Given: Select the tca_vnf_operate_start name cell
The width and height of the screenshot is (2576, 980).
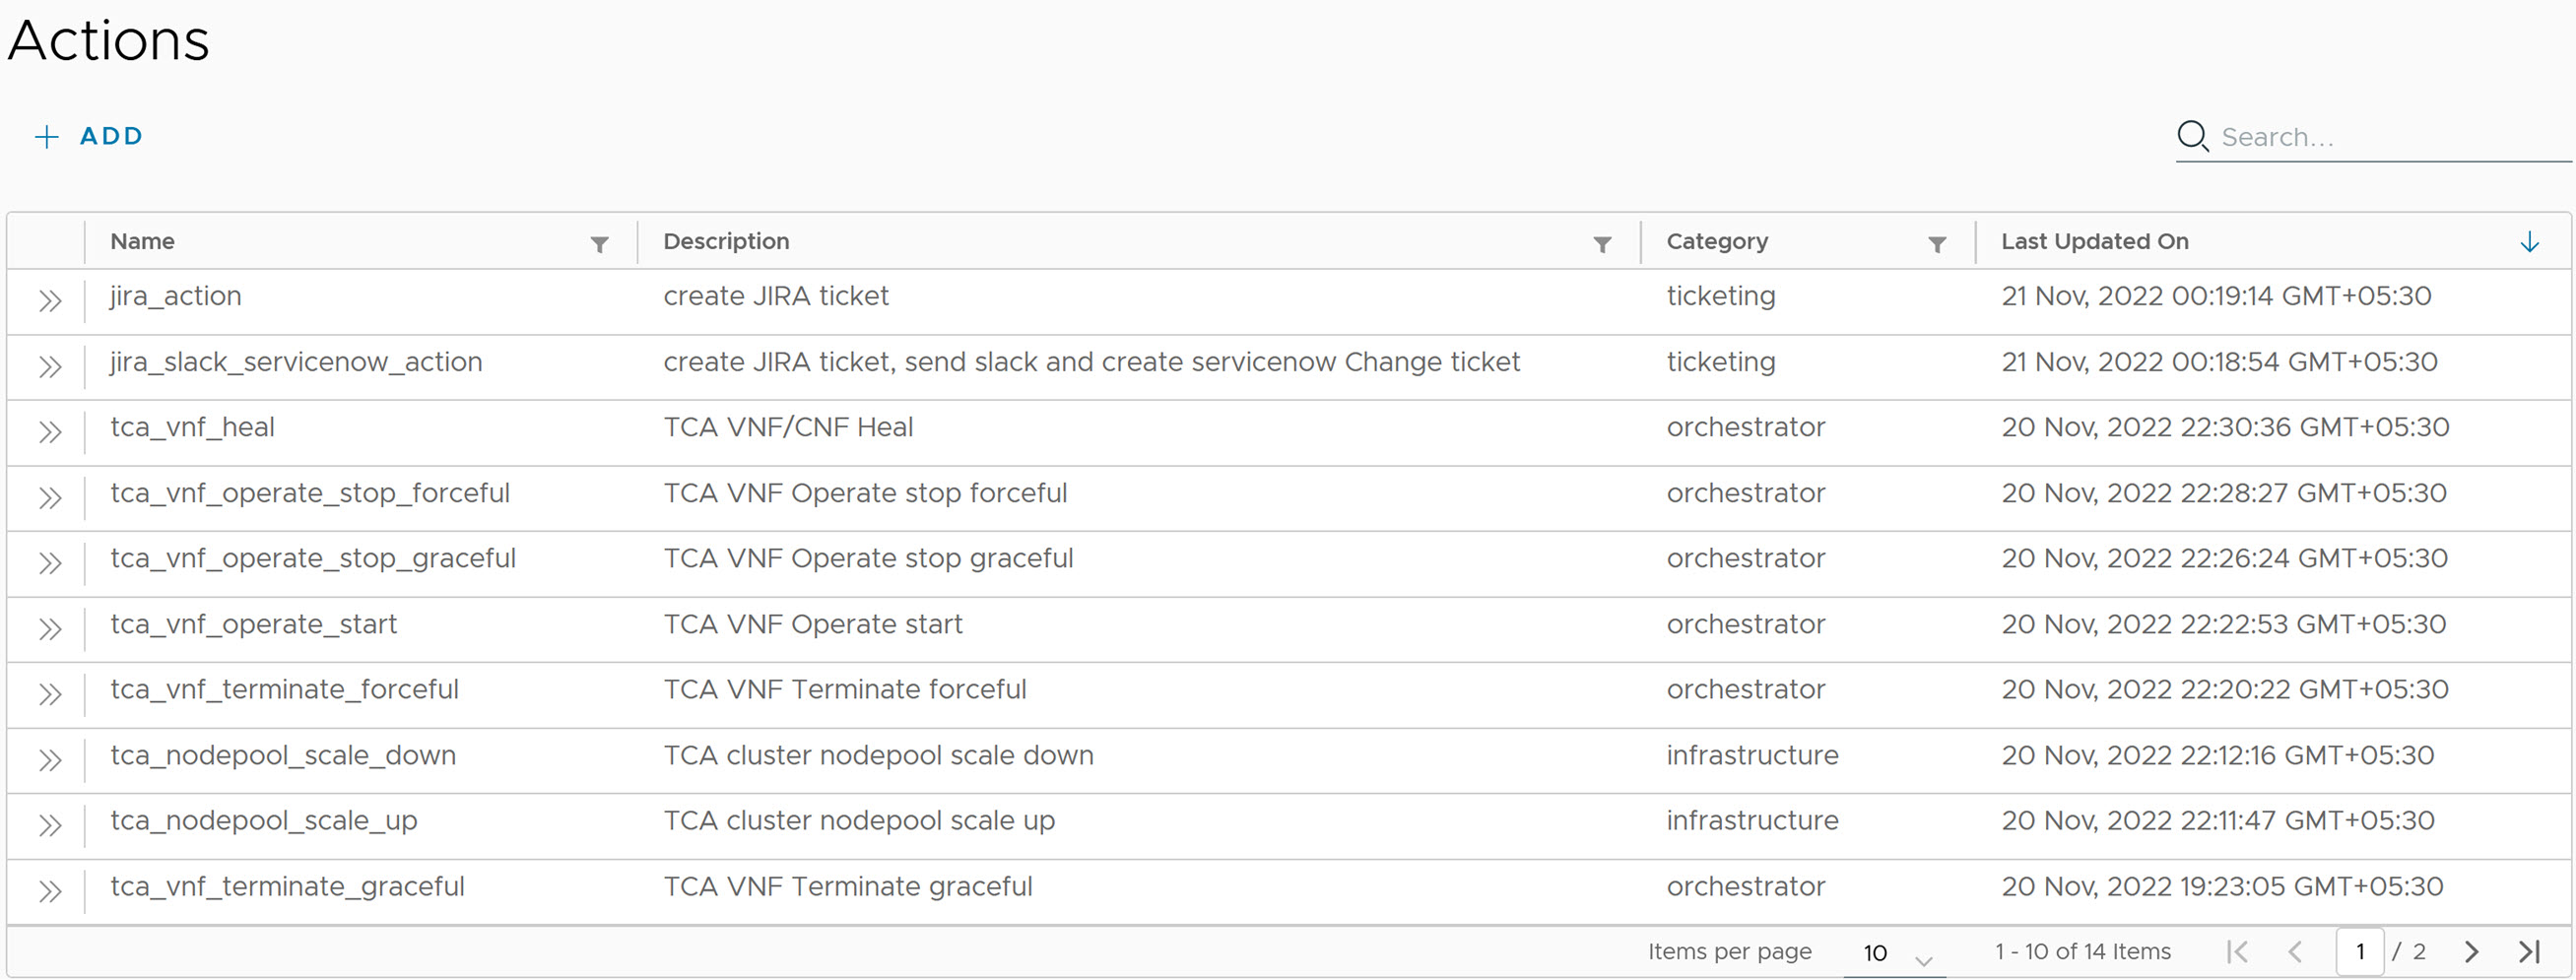Looking at the screenshot, I should tap(253, 624).
